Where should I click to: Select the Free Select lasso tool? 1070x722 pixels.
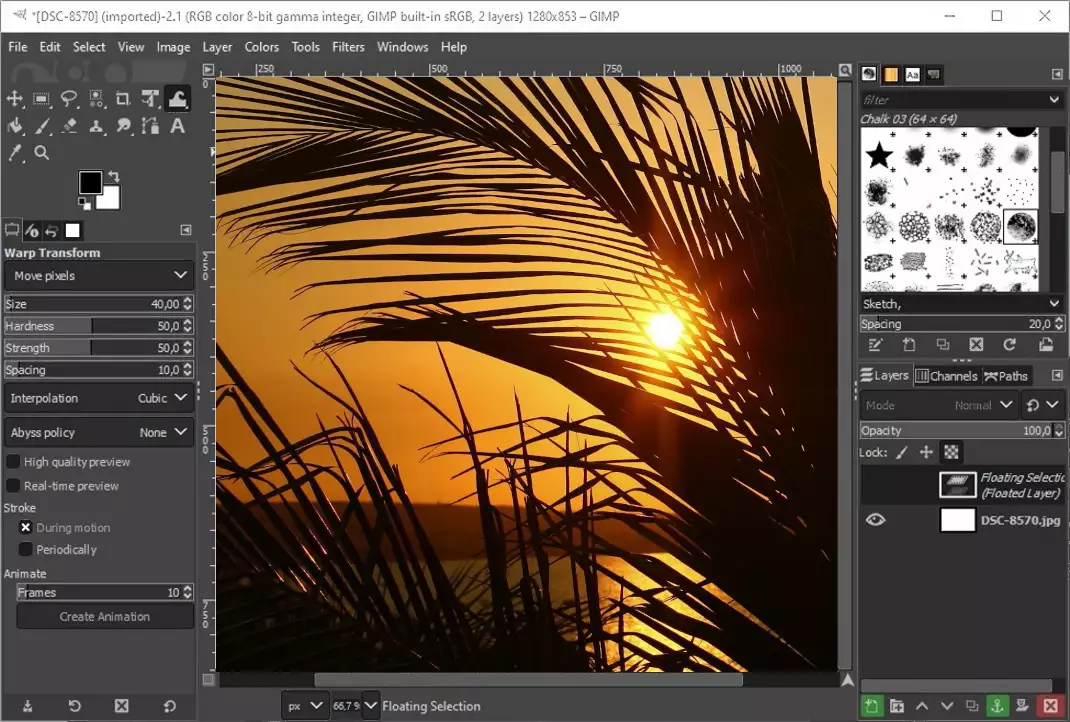click(x=69, y=98)
